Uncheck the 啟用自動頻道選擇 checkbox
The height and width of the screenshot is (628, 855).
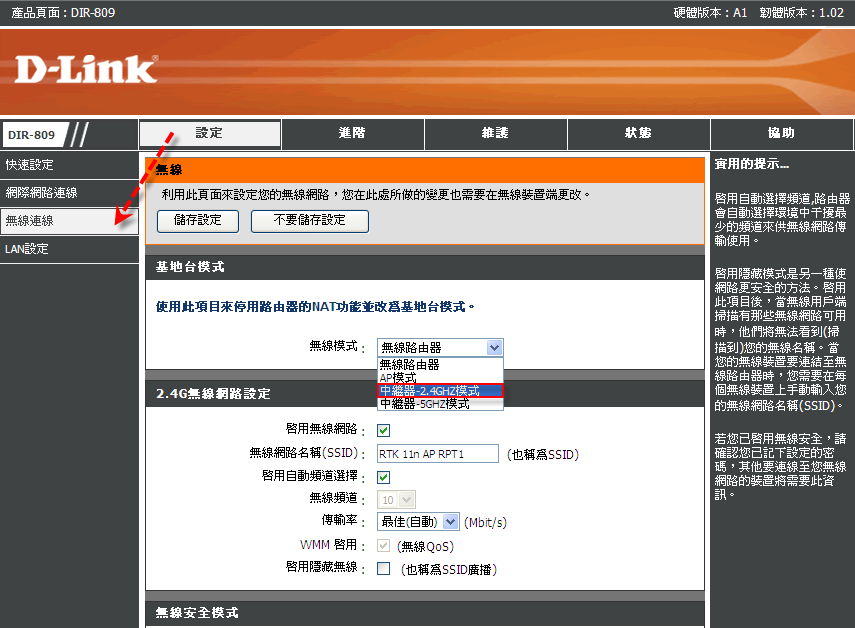coord(383,477)
